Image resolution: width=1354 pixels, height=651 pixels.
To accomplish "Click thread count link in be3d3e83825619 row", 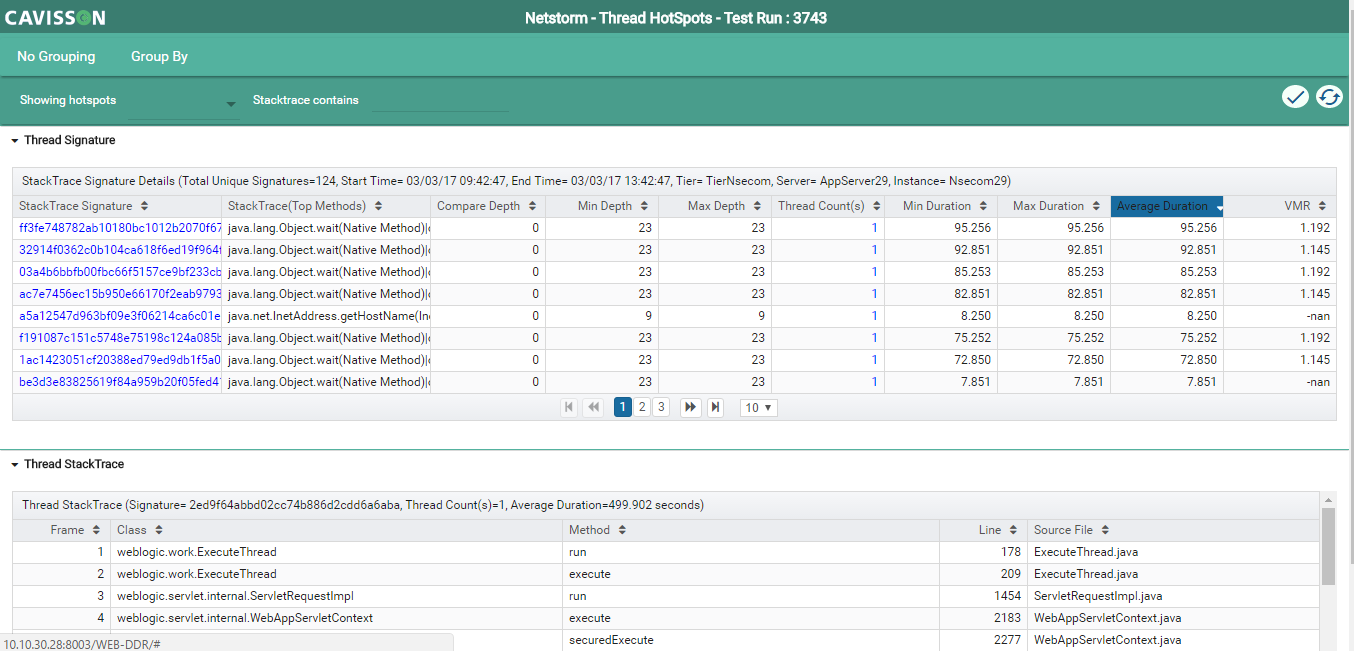I will (875, 382).
